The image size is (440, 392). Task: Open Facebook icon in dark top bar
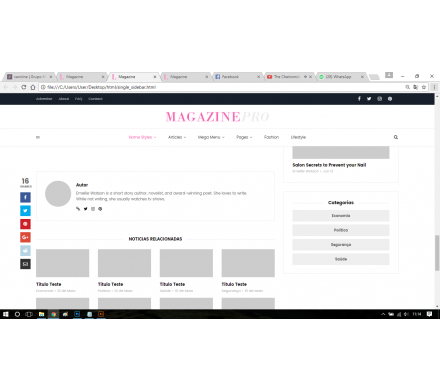tap(359, 99)
